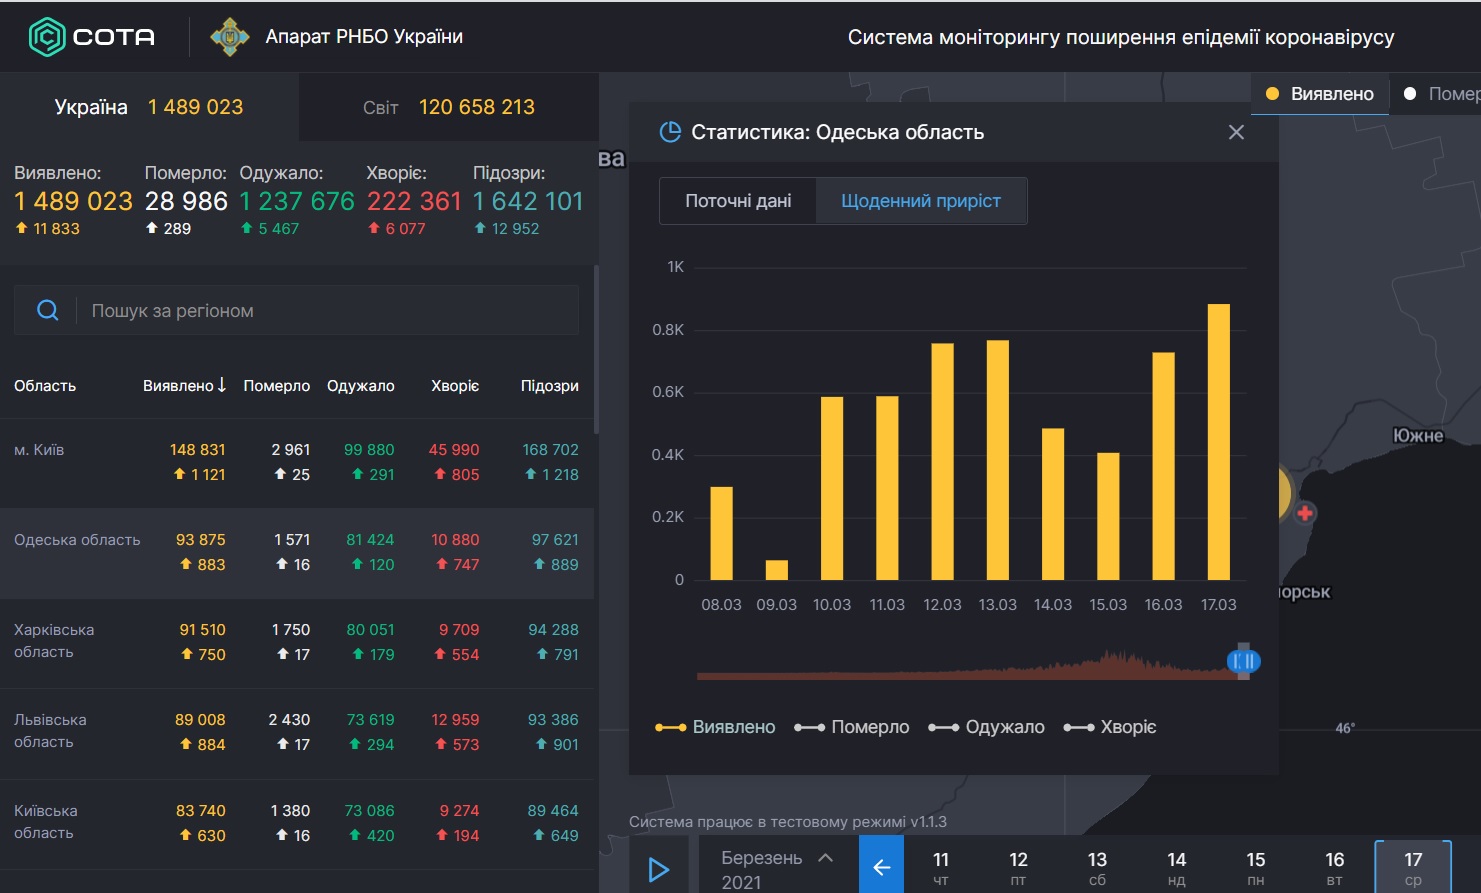The height and width of the screenshot is (893, 1481).
Task: Select the Світ world statistics button
Action: click(448, 107)
